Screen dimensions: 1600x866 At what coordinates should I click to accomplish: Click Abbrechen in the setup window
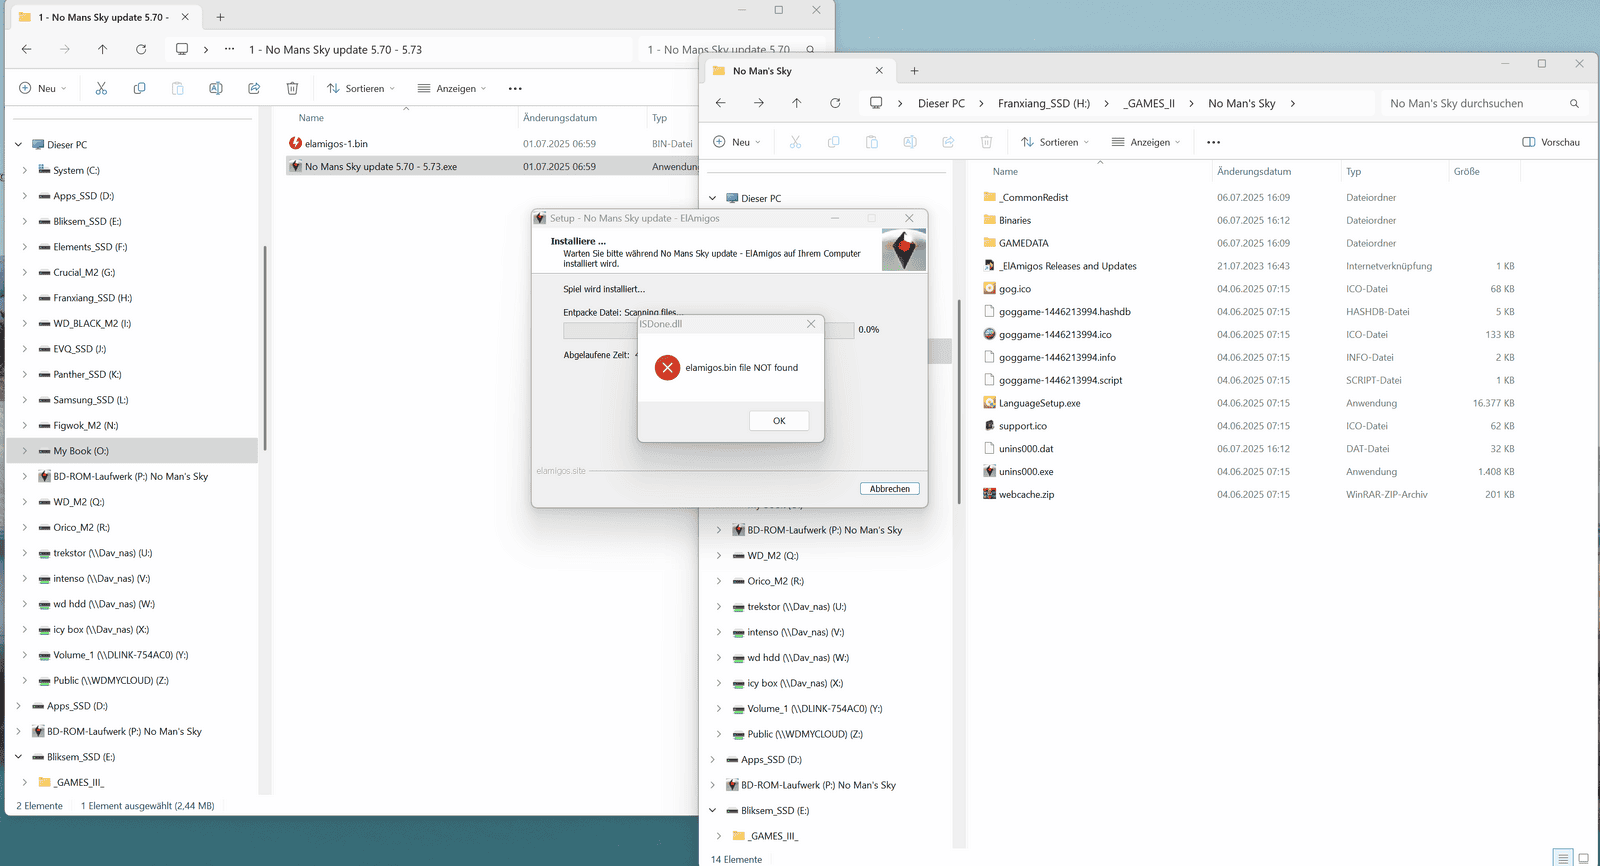tap(889, 489)
